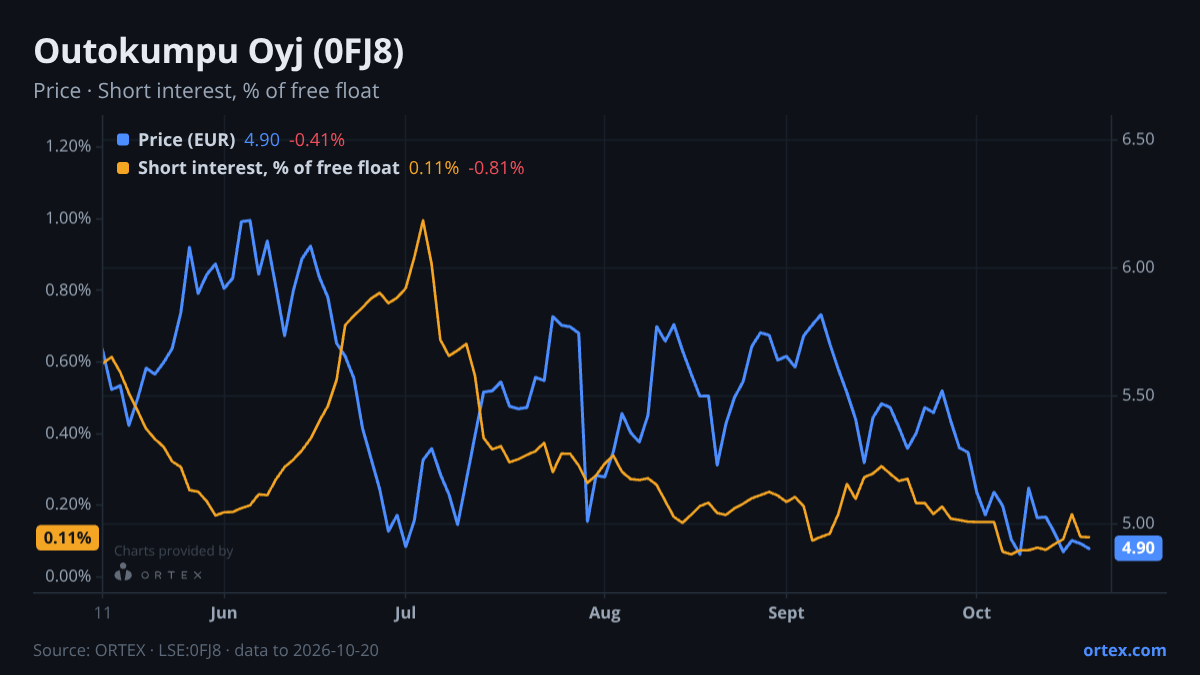Click the 0.20% left axis label
The height and width of the screenshot is (675, 1200).
pyautogui.click(x=68, y=504)
